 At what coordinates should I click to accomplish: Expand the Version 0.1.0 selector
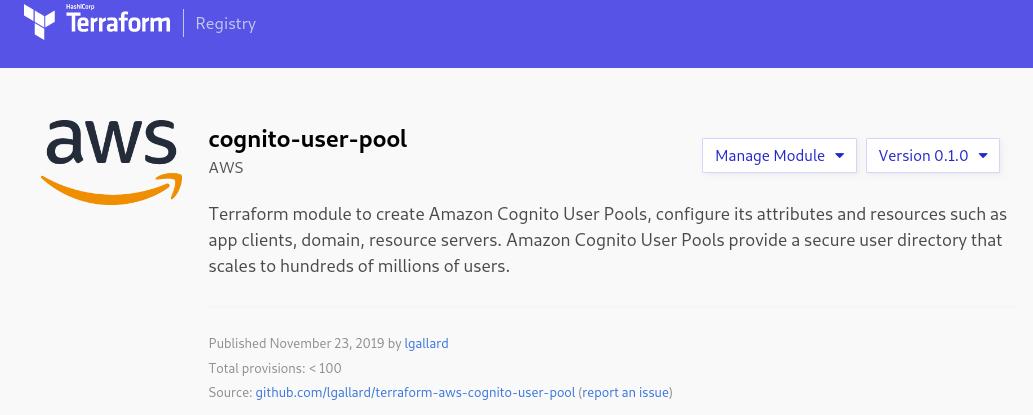(x=933, y=155)
